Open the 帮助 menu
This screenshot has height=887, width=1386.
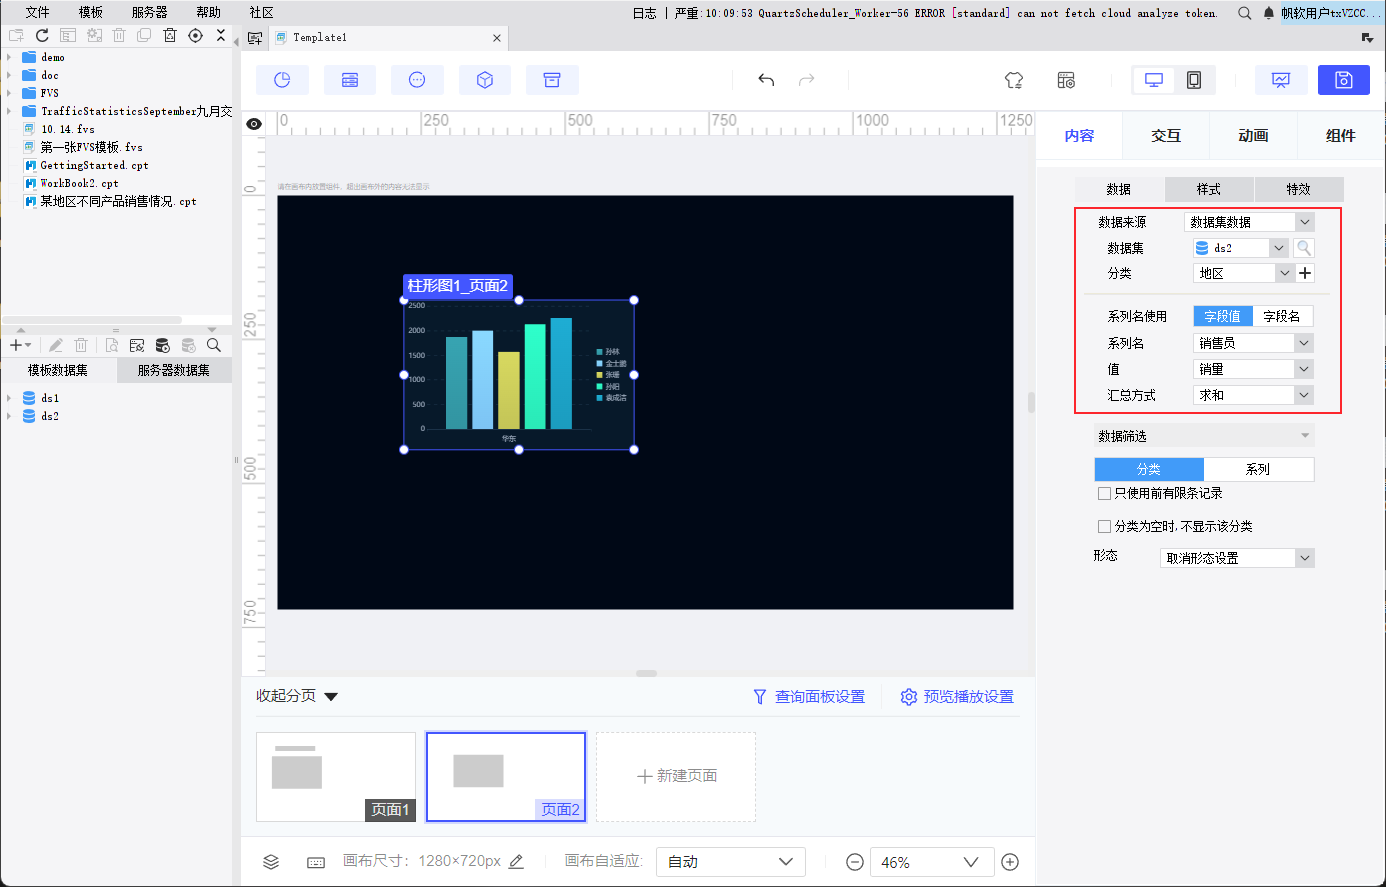point(209,12)
